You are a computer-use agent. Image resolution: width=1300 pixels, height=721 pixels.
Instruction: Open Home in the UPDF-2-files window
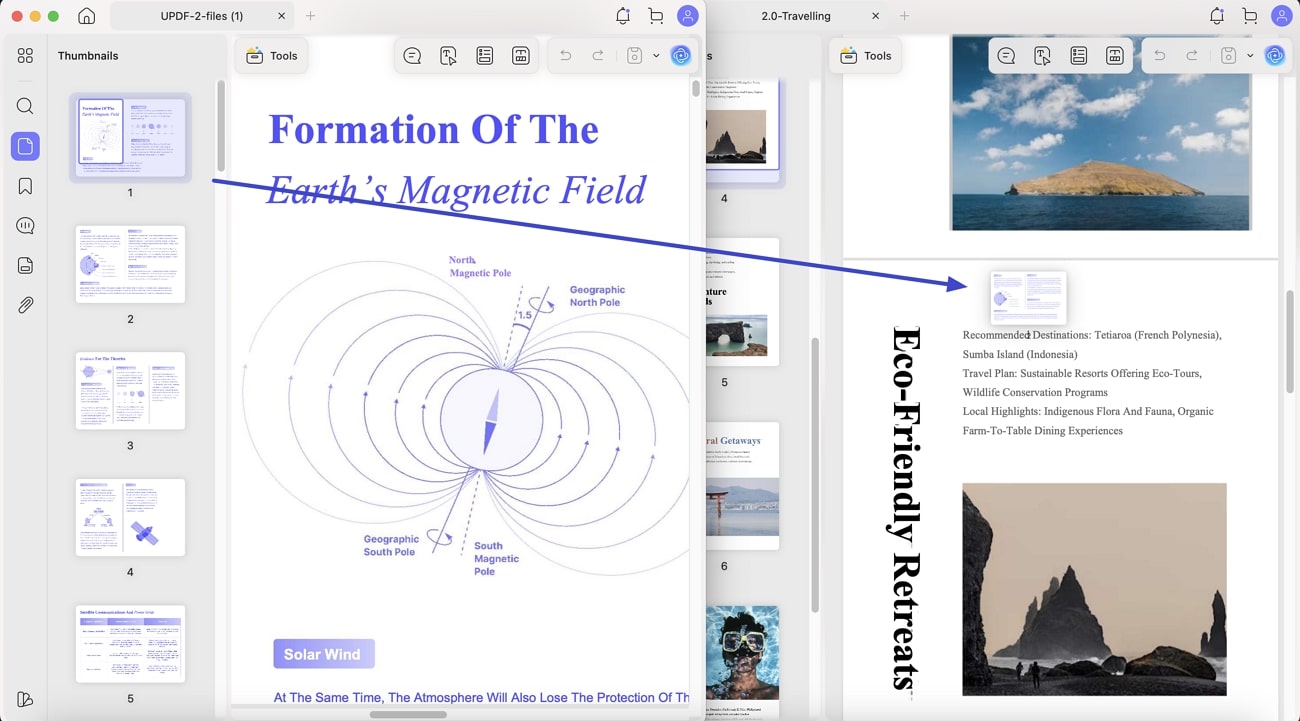[87, 16]
